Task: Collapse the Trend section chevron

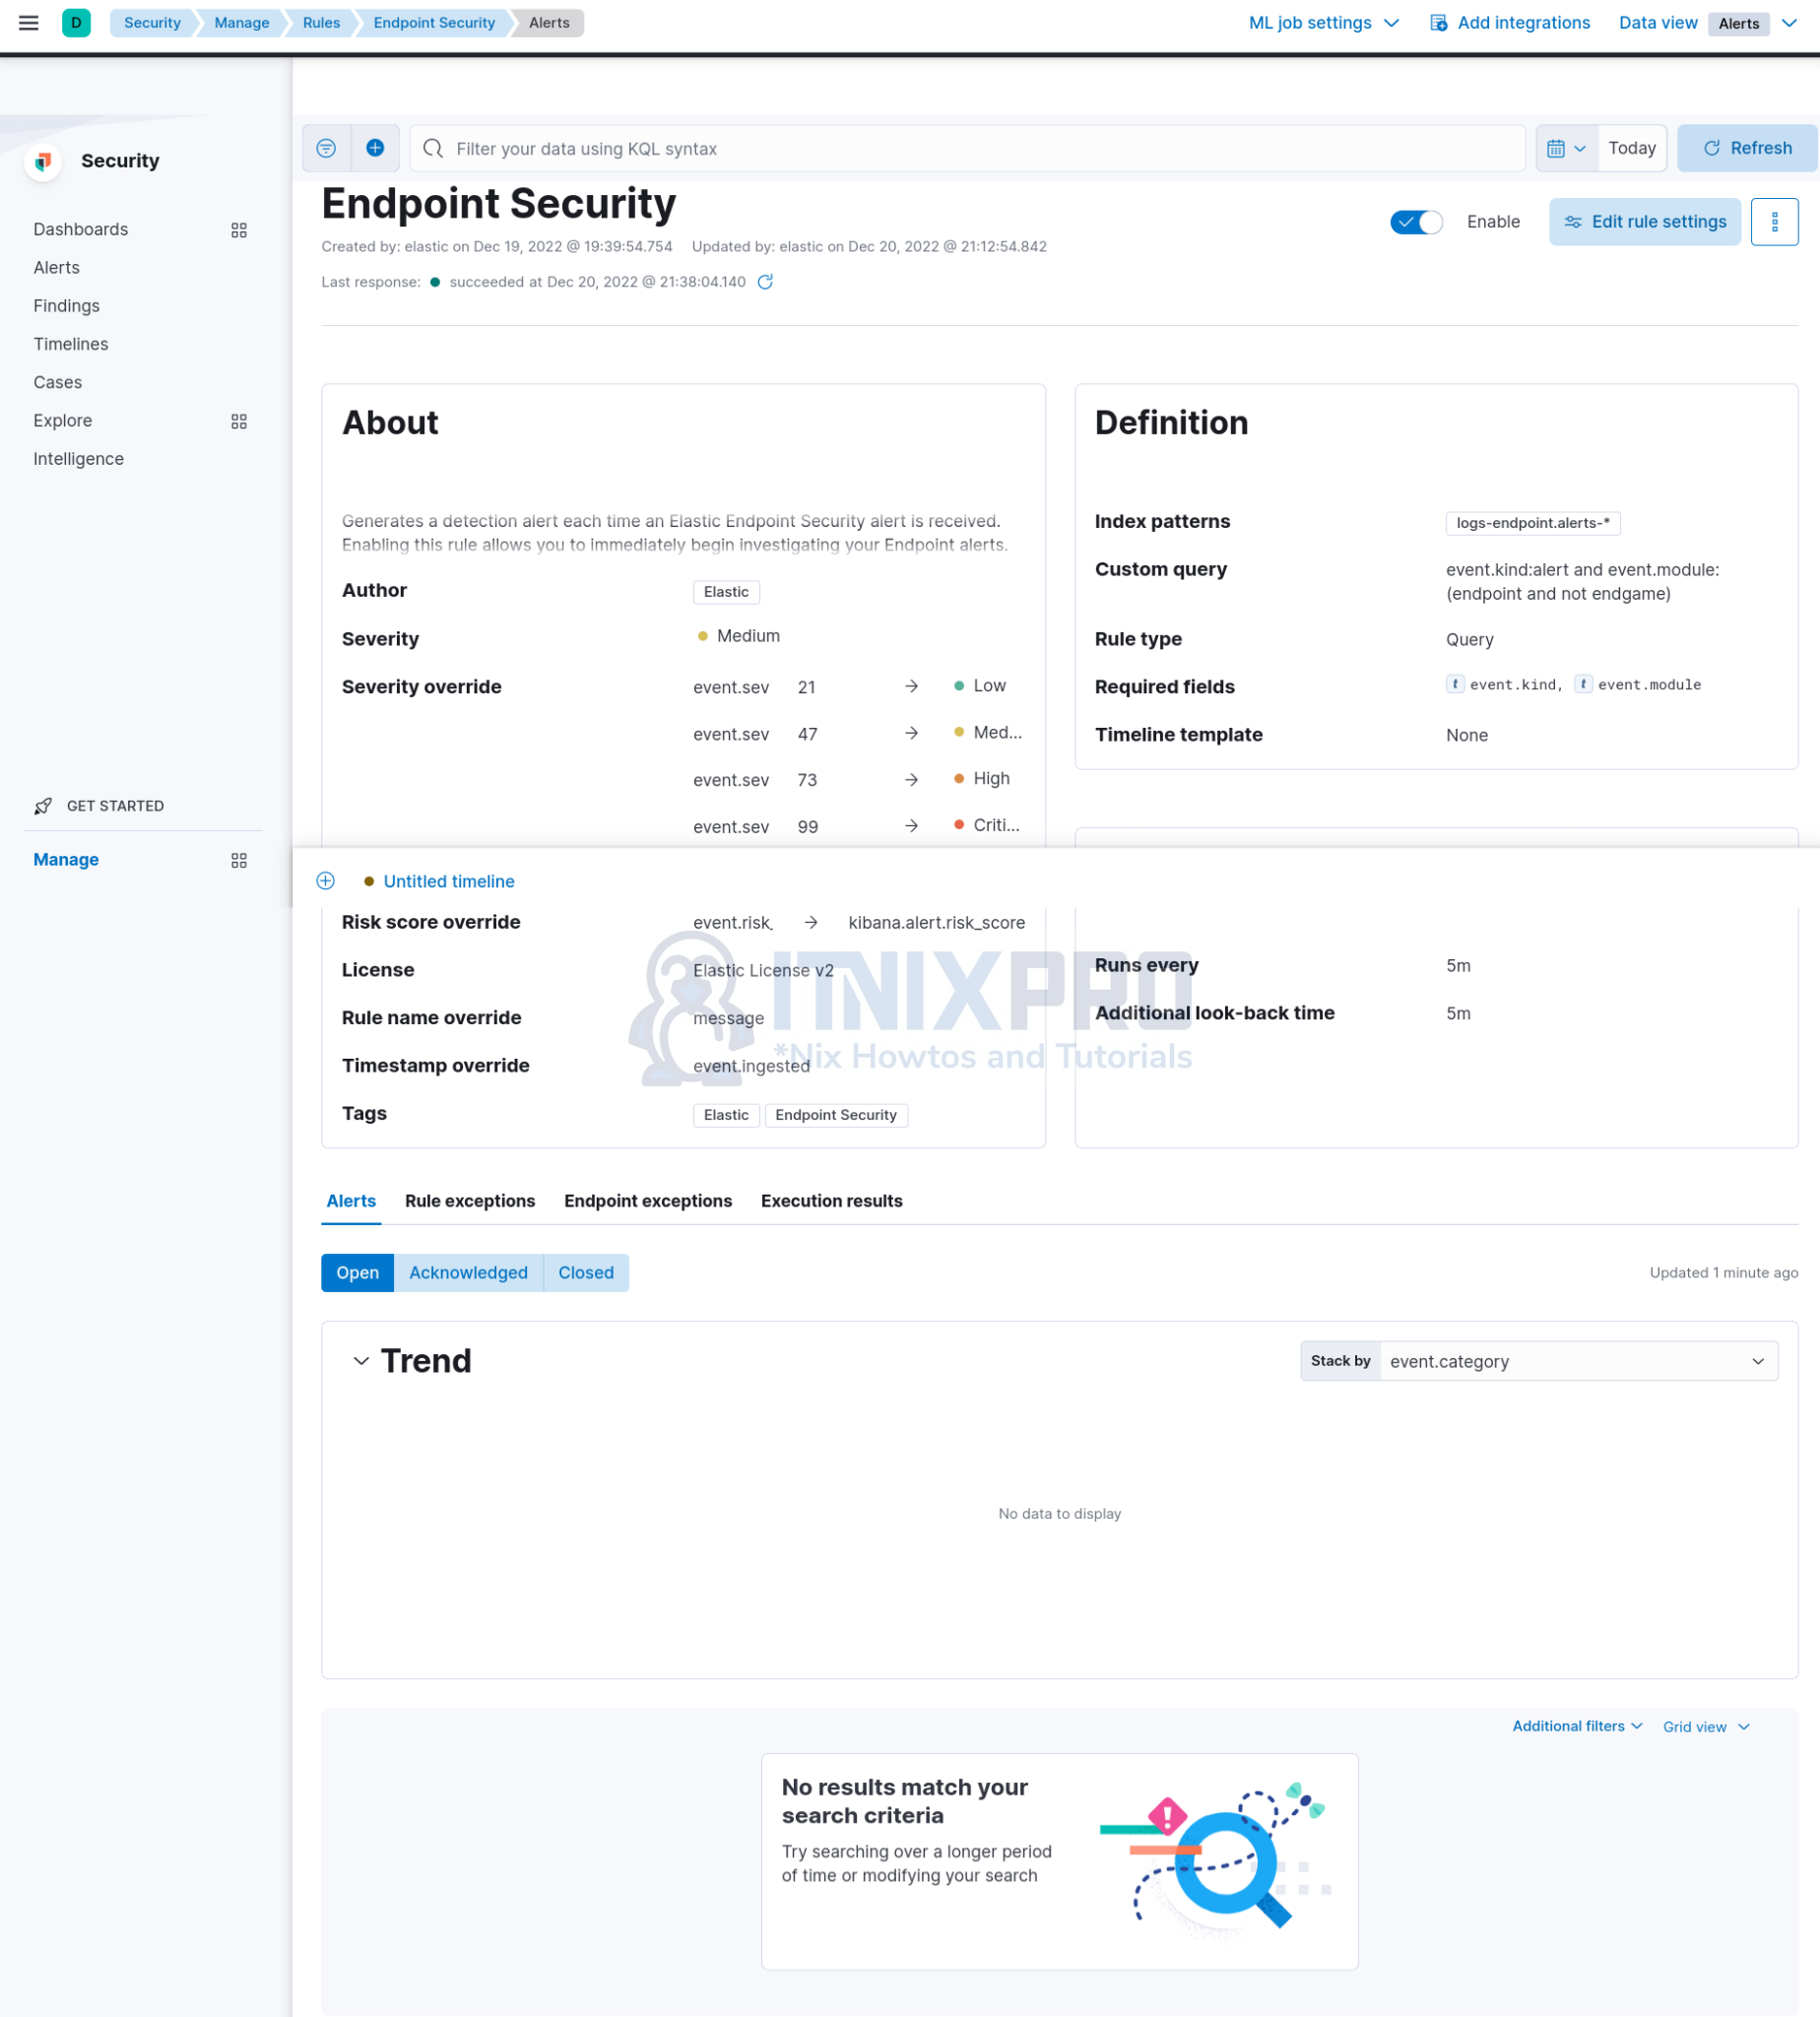Action: pos(362,1361)
